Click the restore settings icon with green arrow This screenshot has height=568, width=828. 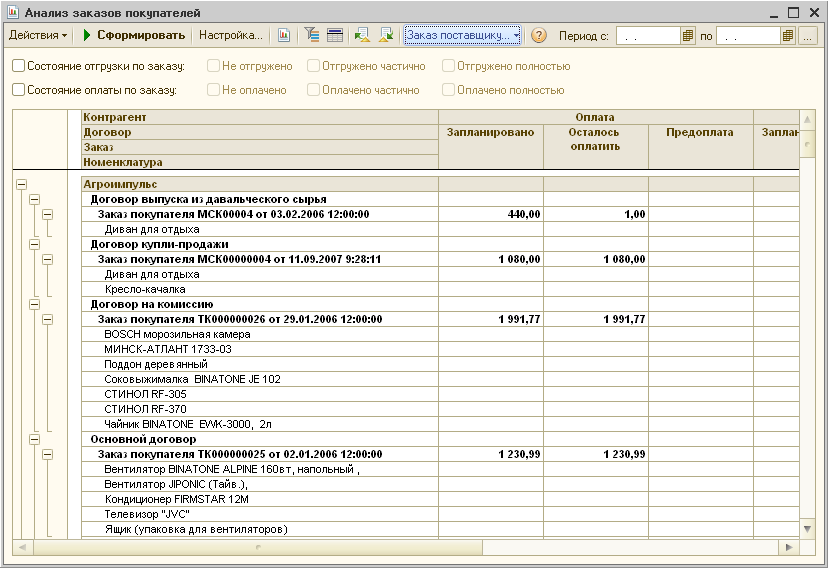tap(362, 35)
